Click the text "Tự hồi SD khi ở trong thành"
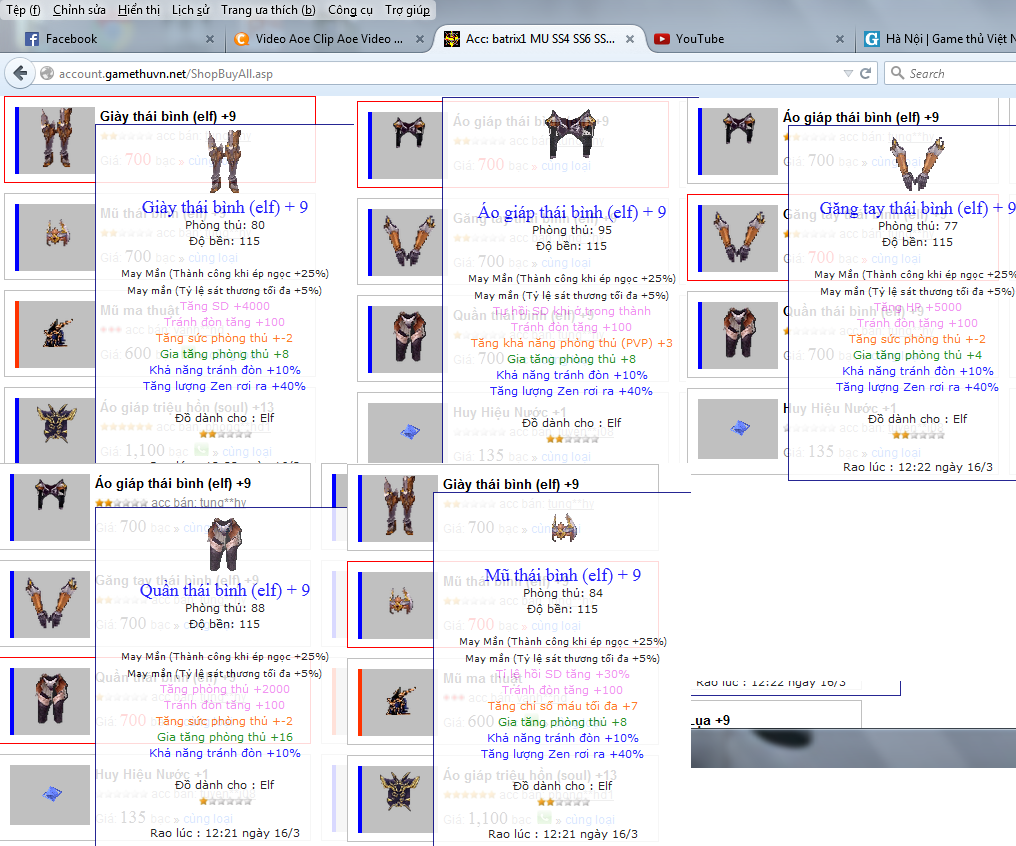 click(572, 311)
